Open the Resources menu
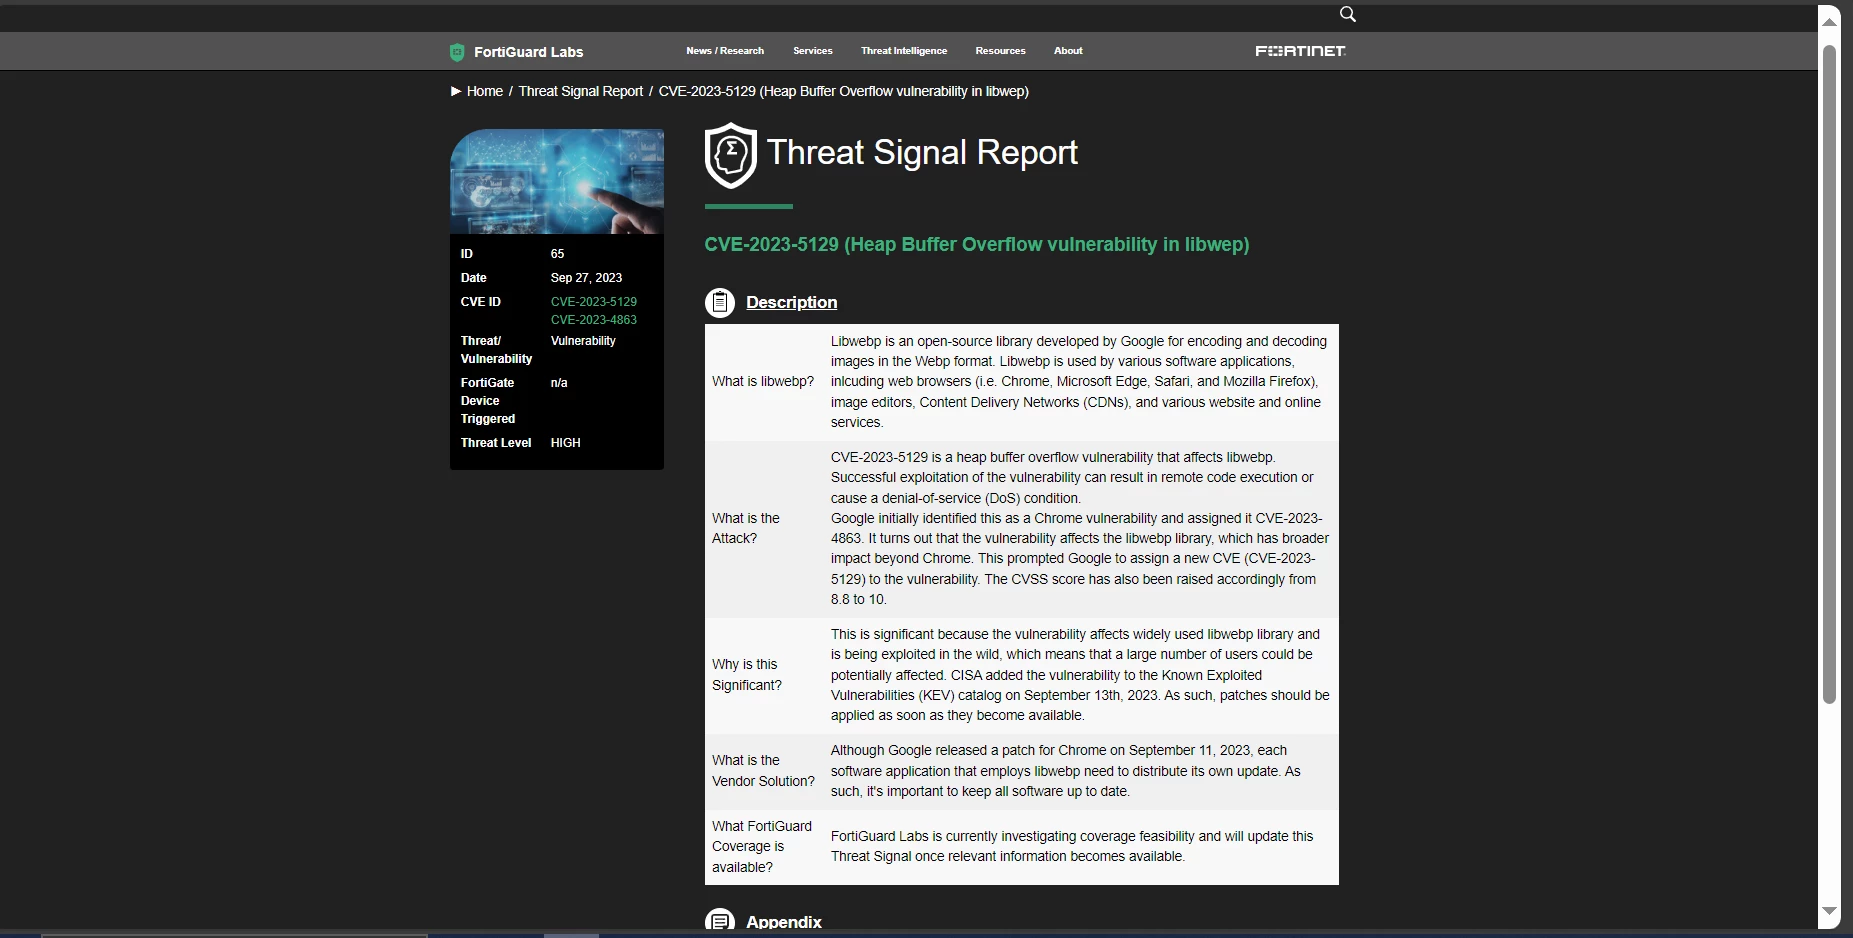The height and width of the screenshot is (938, 1853). click(1001, 51)
